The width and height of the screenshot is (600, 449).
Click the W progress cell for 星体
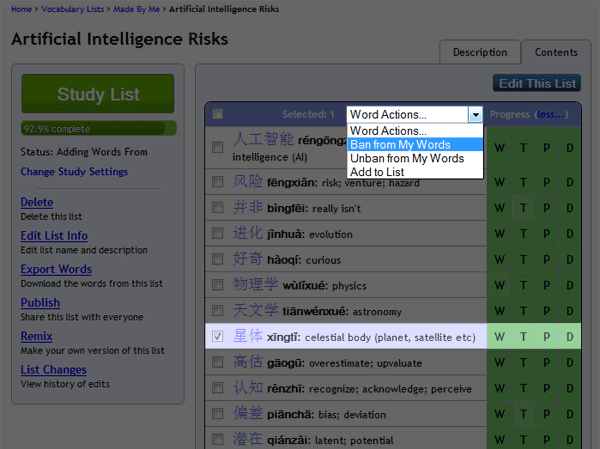500,337
